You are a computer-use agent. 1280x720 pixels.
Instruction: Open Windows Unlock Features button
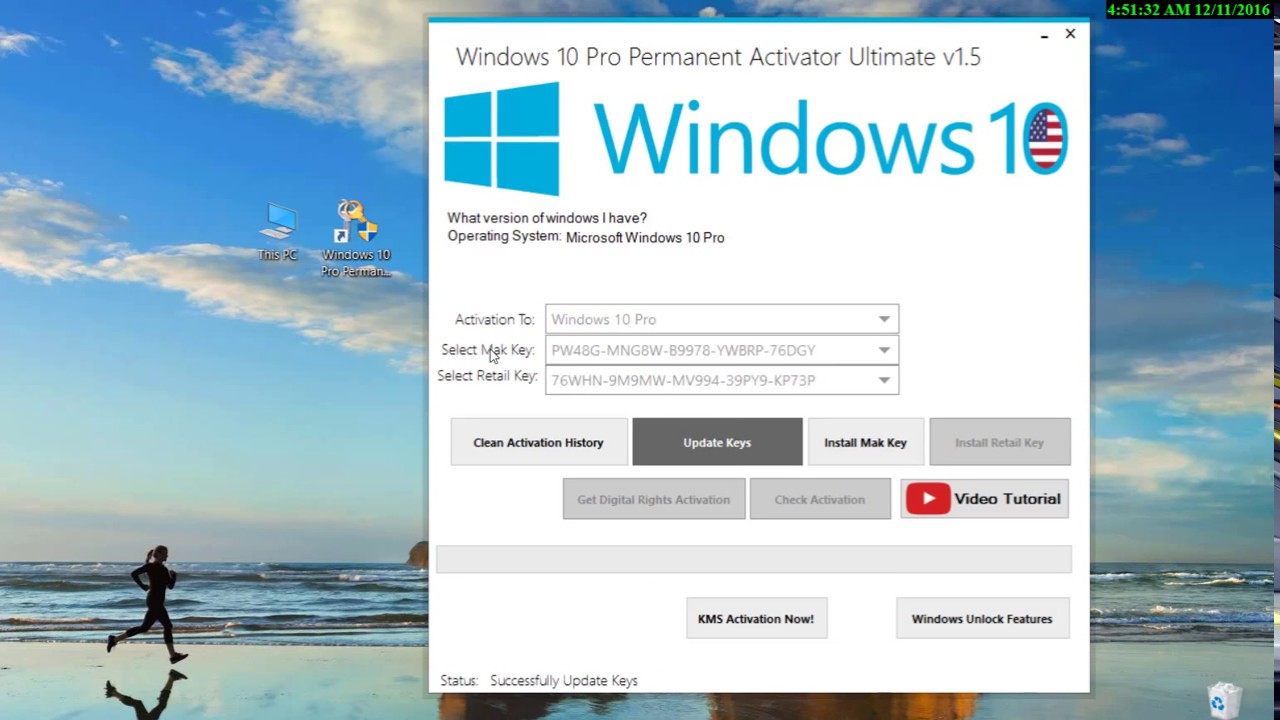[x=982, y=619]
